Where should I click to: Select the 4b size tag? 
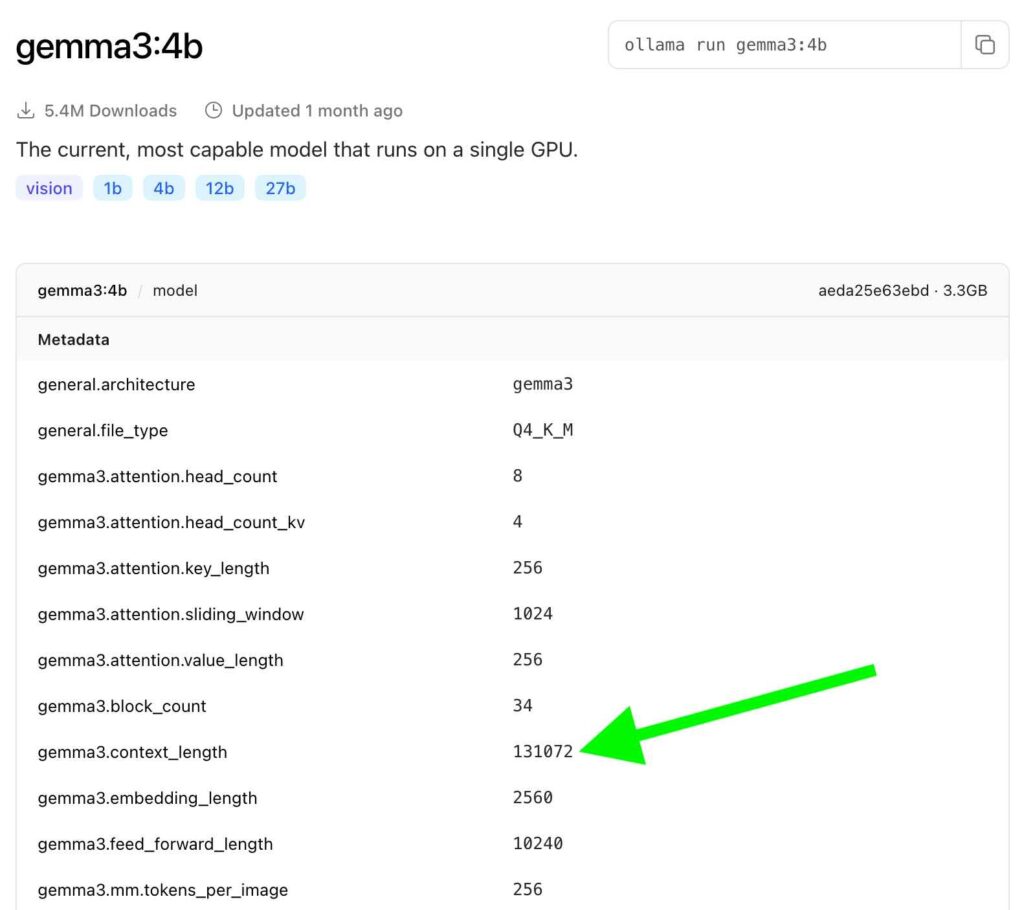[163, 188]
